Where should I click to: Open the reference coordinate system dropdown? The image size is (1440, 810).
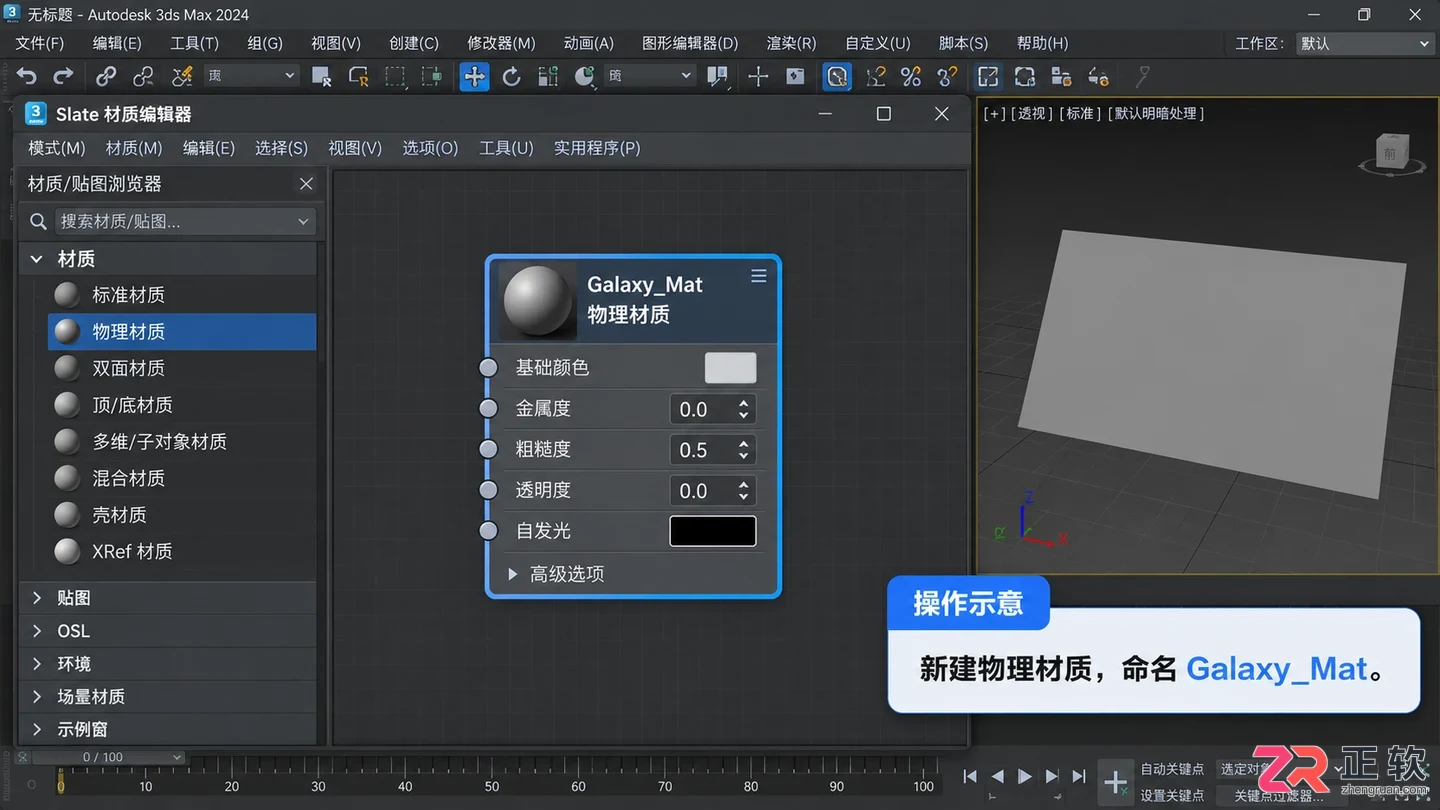click(x=649, y=76)
